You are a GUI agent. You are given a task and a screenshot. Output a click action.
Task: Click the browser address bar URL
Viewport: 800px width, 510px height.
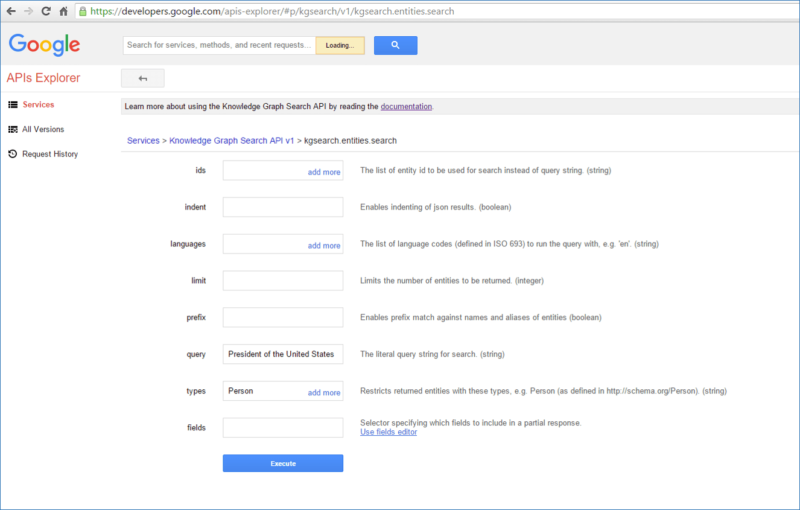[x=272, y=11]
